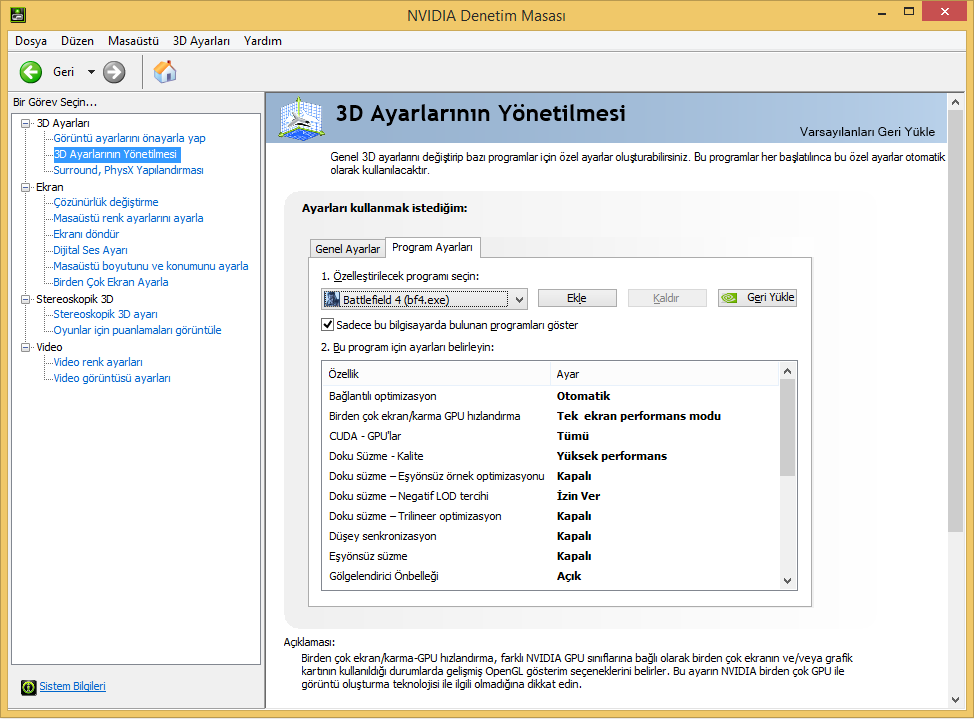Select 'Doku süzme – Eşyönsüz örnek optimizasyonu' row

point(550,476)
